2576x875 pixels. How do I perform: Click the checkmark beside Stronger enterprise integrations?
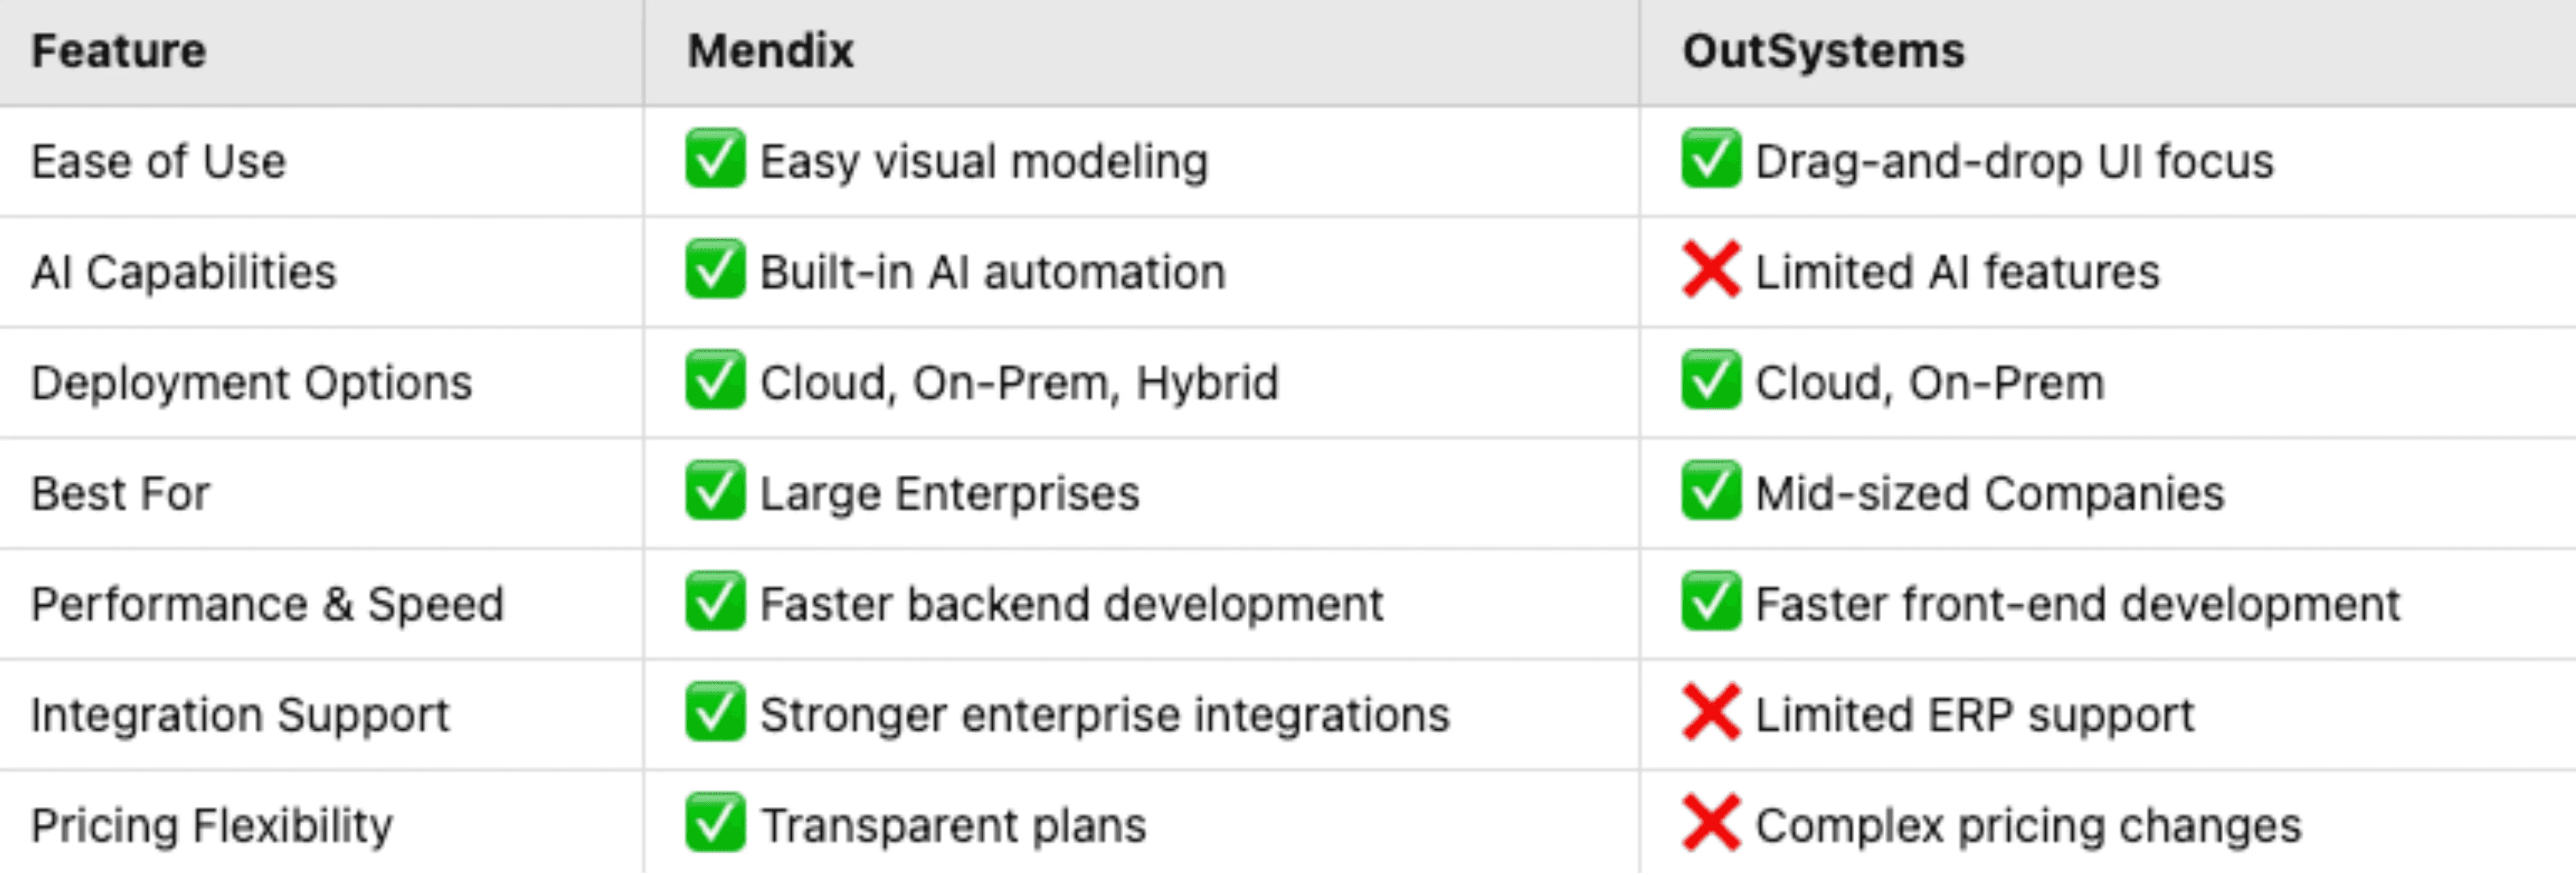tap(715, 712)
